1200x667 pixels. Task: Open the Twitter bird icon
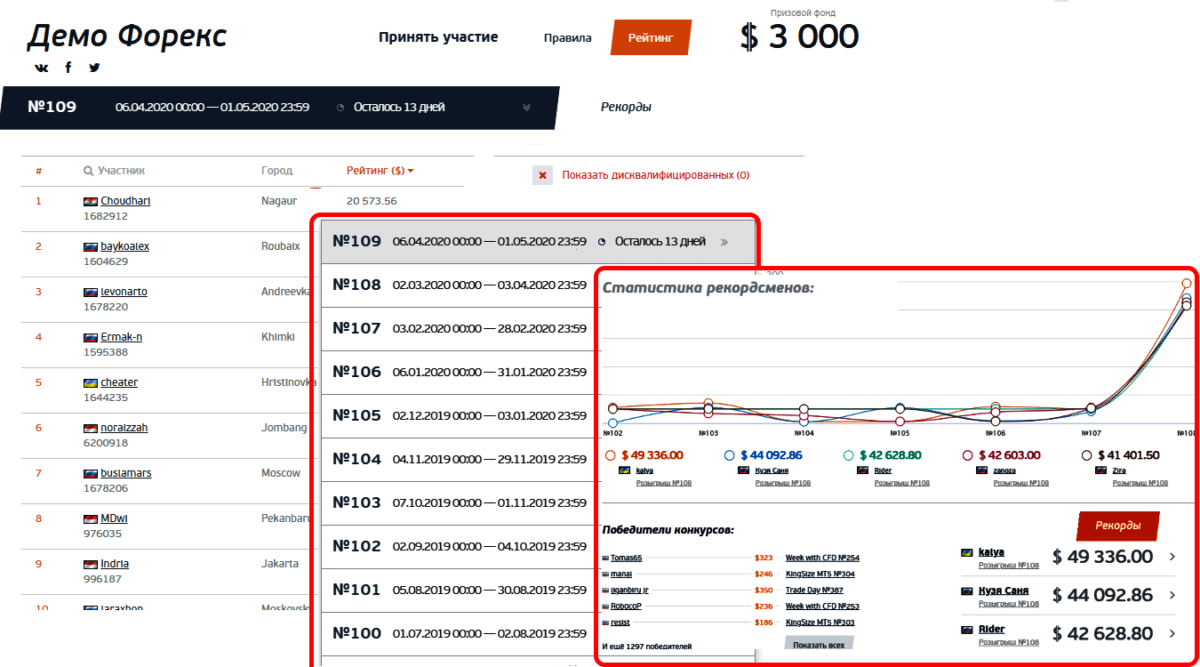(x=94, y=68)
